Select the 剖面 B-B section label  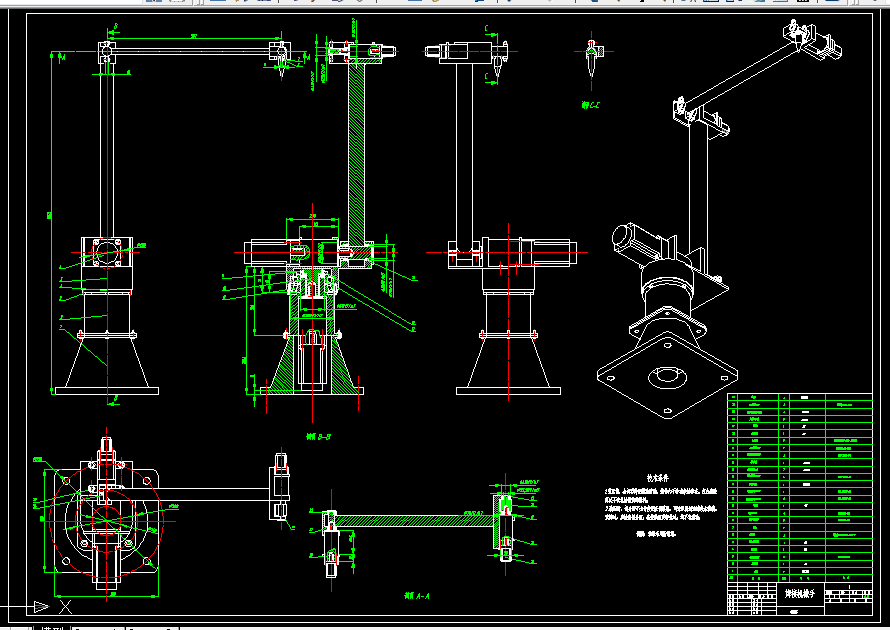[x=318, y=436]
